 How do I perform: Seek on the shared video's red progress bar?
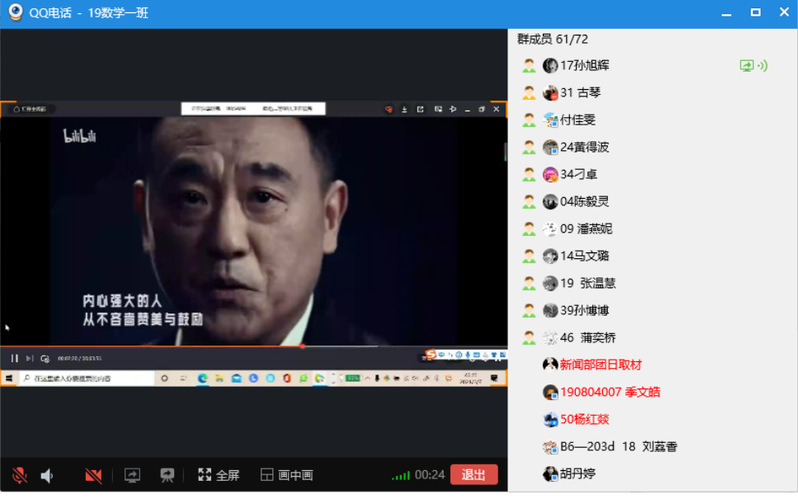[x=253, y=346]
